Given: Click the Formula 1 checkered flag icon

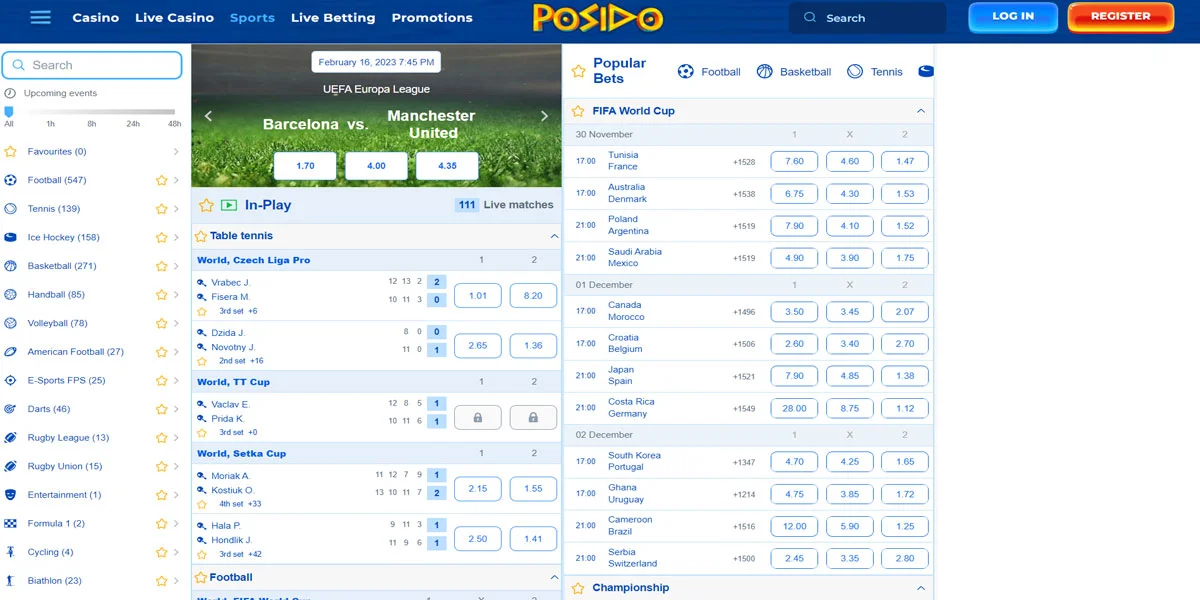Looking at the screenshot, I should (x=10, y=523).
